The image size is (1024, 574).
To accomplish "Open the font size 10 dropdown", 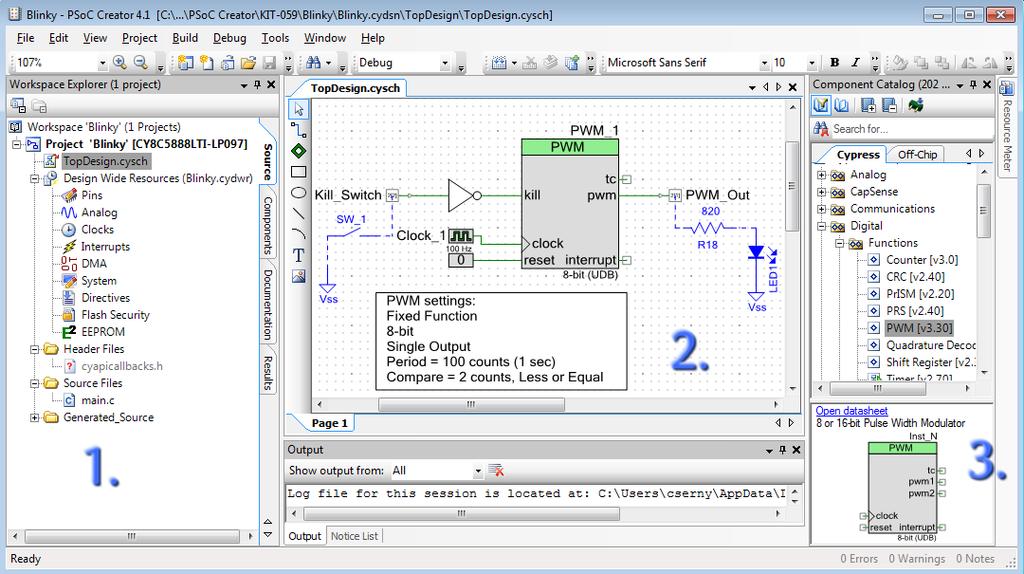I will 811,63.
